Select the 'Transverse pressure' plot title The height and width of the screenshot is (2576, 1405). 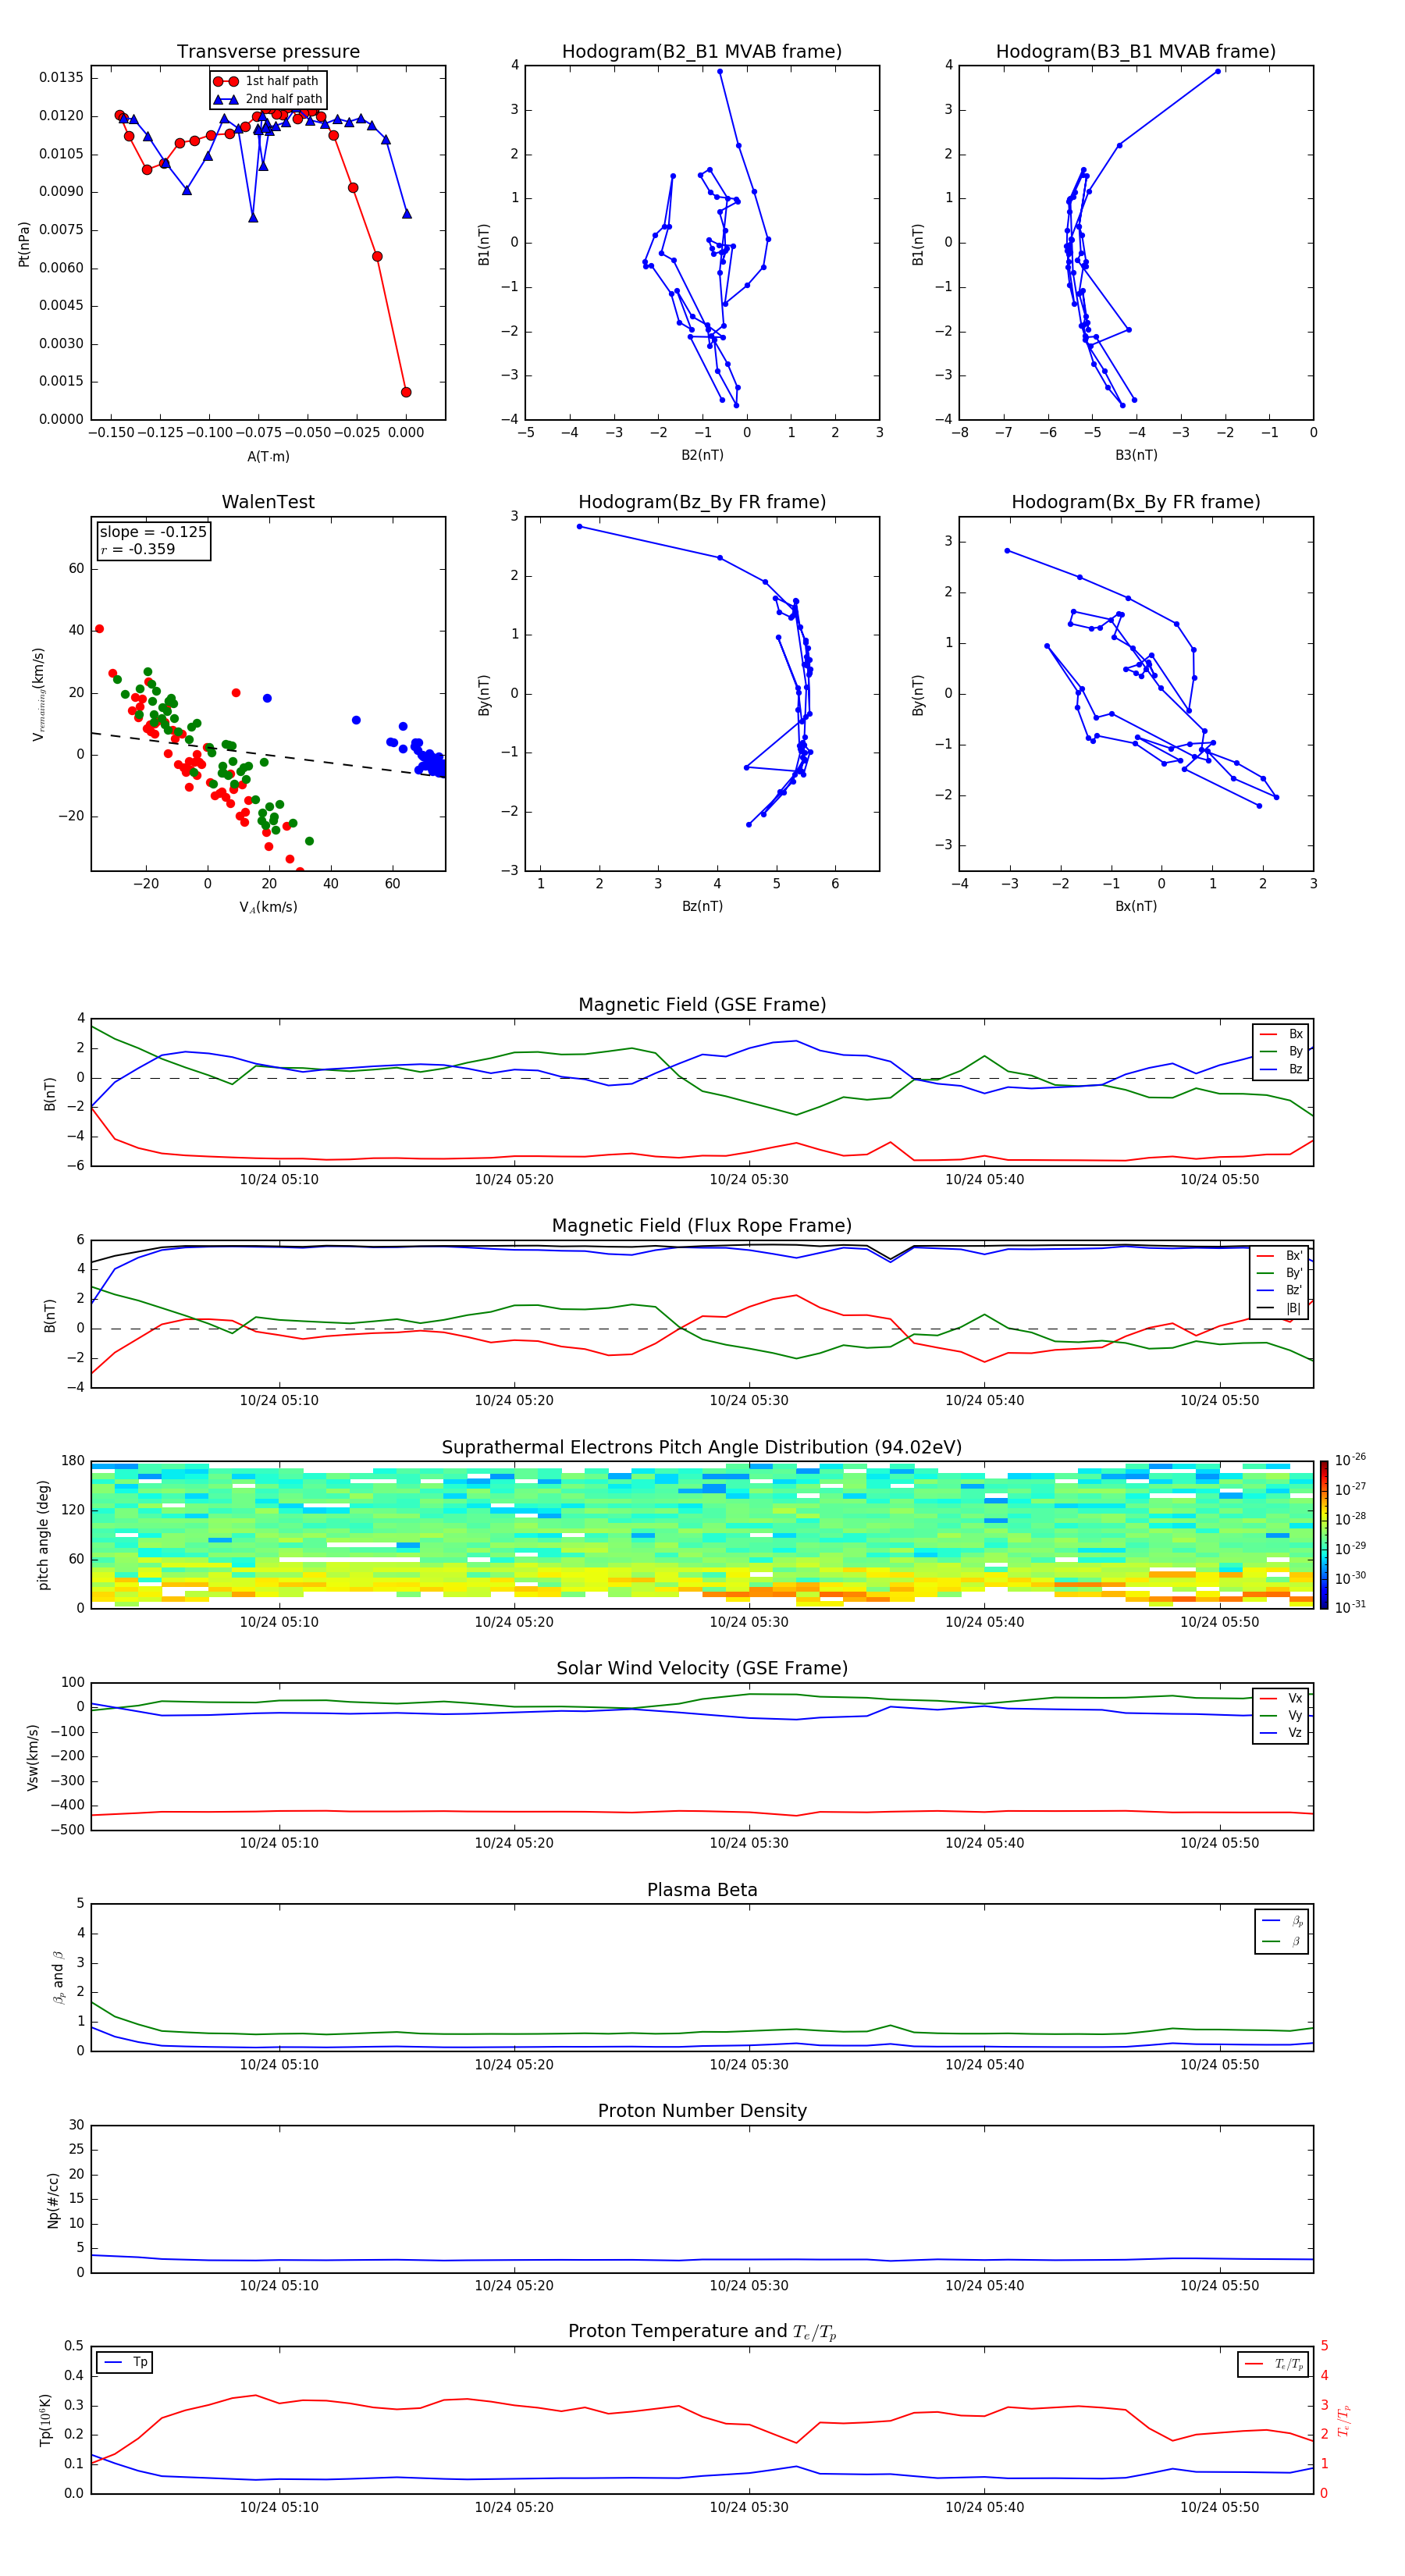point(268,52)
